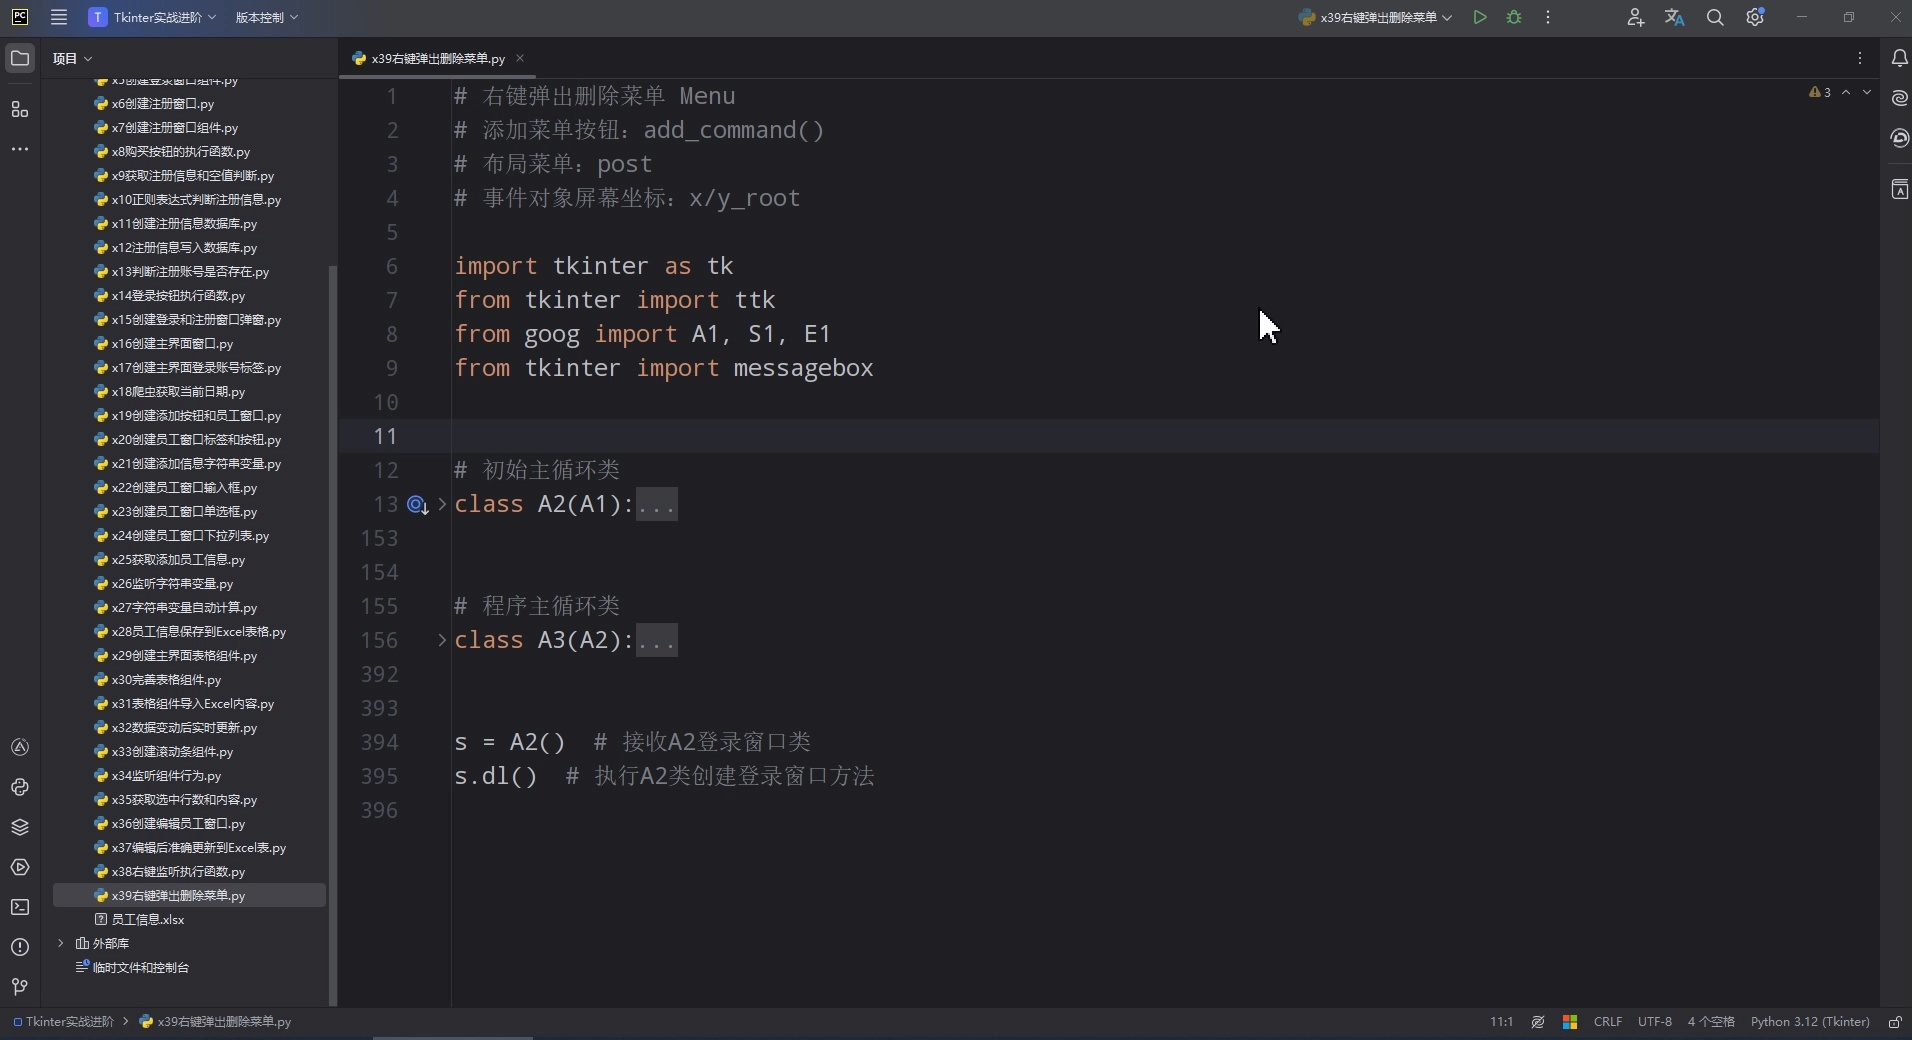
Task: Open the 版本控制 menu
Action: coord(264,17)
